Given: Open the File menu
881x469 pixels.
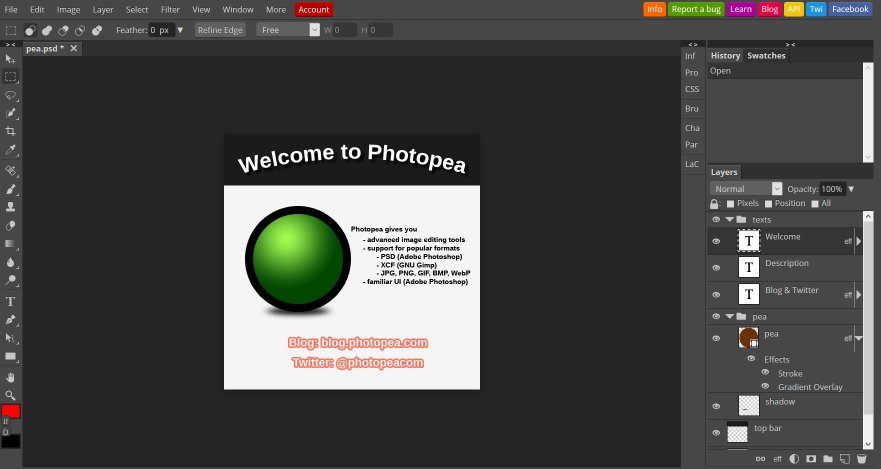Looking at the screenshot, I should (11, 10).
